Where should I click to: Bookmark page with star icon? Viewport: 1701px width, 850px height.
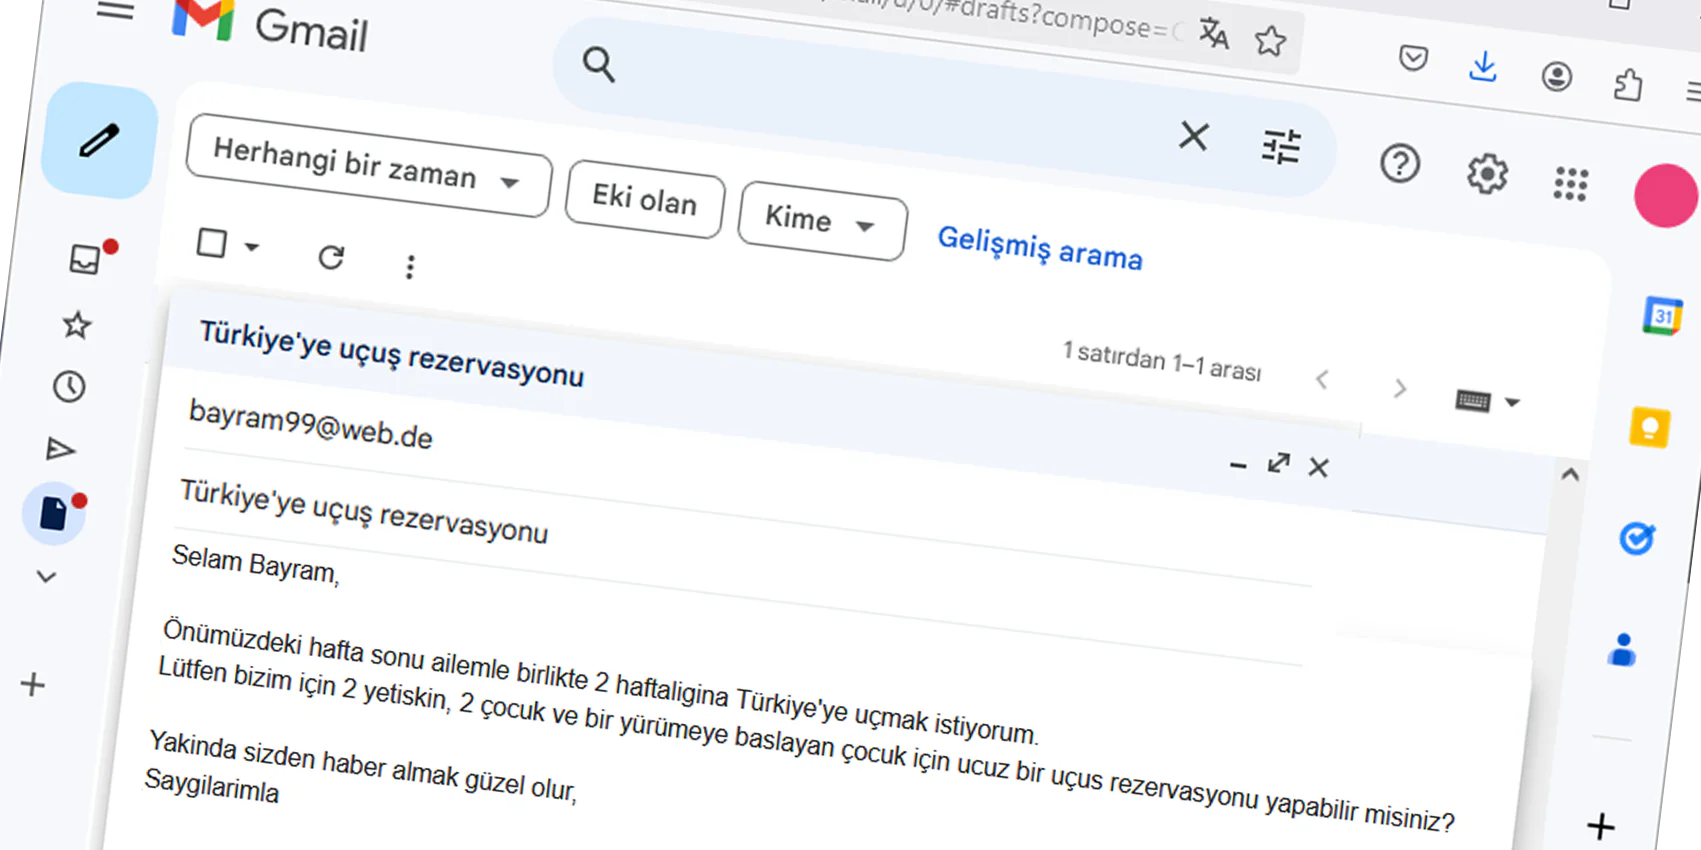[1270, 41]
